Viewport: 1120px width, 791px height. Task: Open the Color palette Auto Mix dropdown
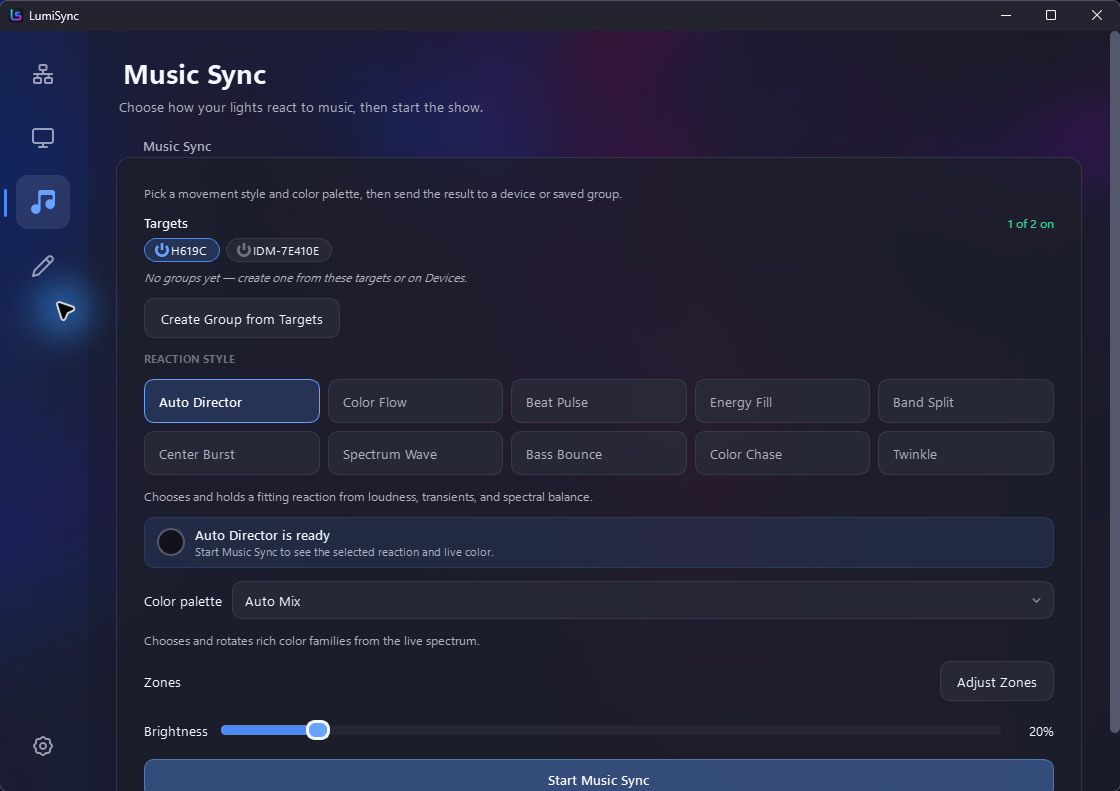(642, 601)
